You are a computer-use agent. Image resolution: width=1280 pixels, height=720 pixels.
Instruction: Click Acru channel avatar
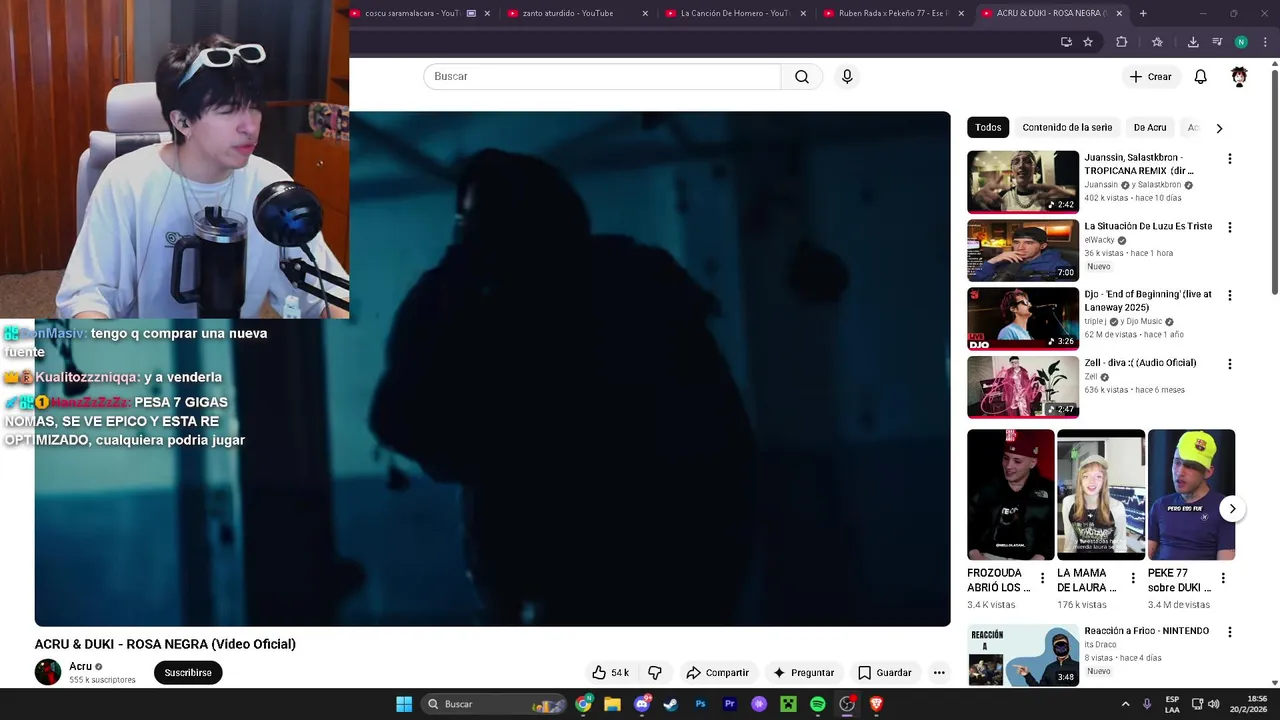(x=48, y=672)
